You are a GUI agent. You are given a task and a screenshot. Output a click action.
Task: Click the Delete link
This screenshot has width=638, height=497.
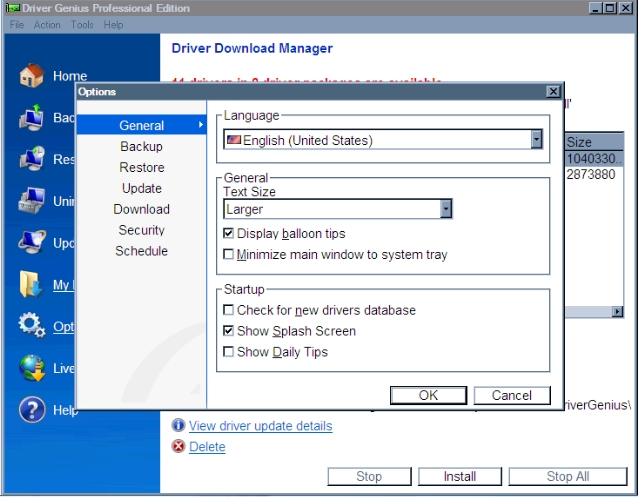point(207,447)
